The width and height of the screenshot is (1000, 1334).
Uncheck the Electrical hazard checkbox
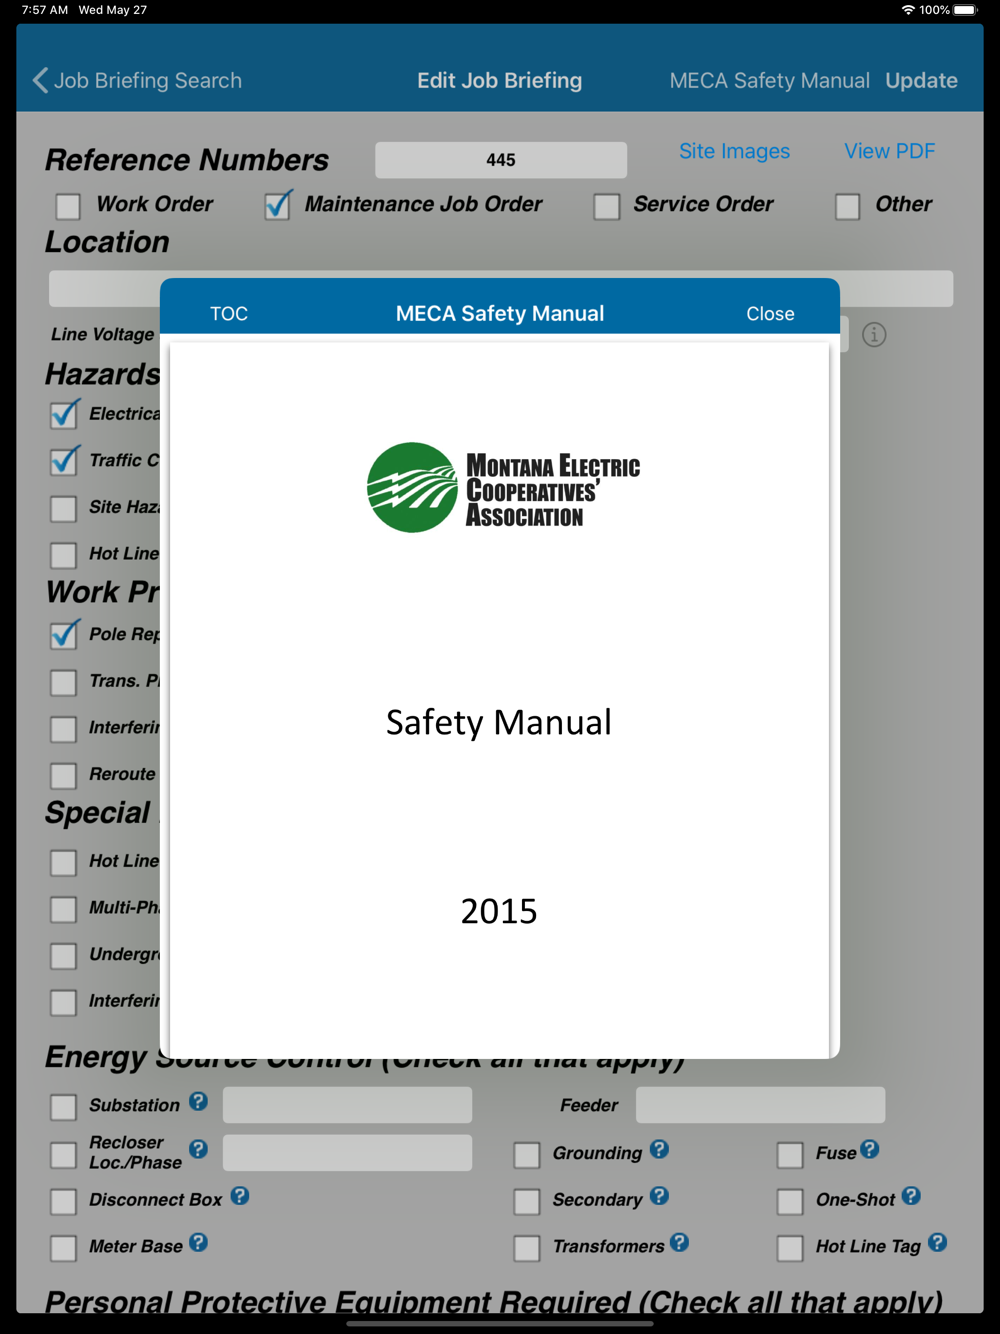pyautogui.click(x=64, y=414)
